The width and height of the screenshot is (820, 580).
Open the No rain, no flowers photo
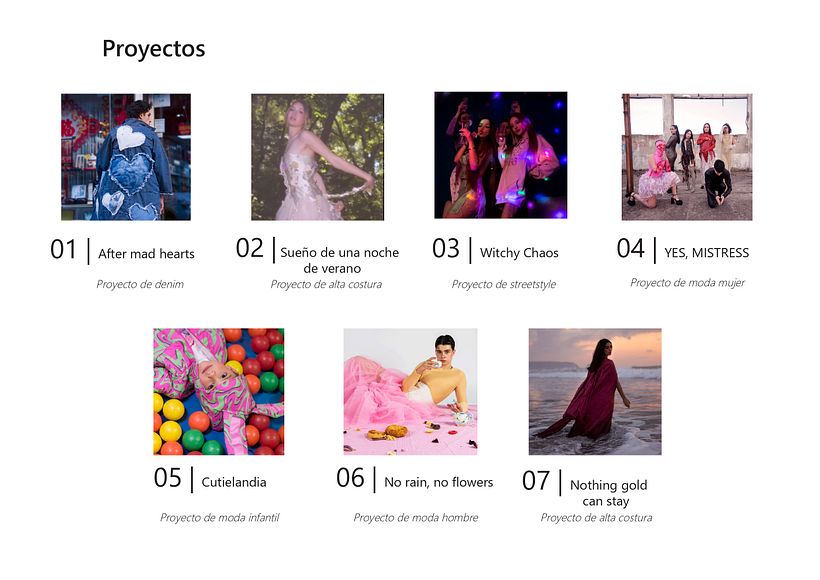410,391
